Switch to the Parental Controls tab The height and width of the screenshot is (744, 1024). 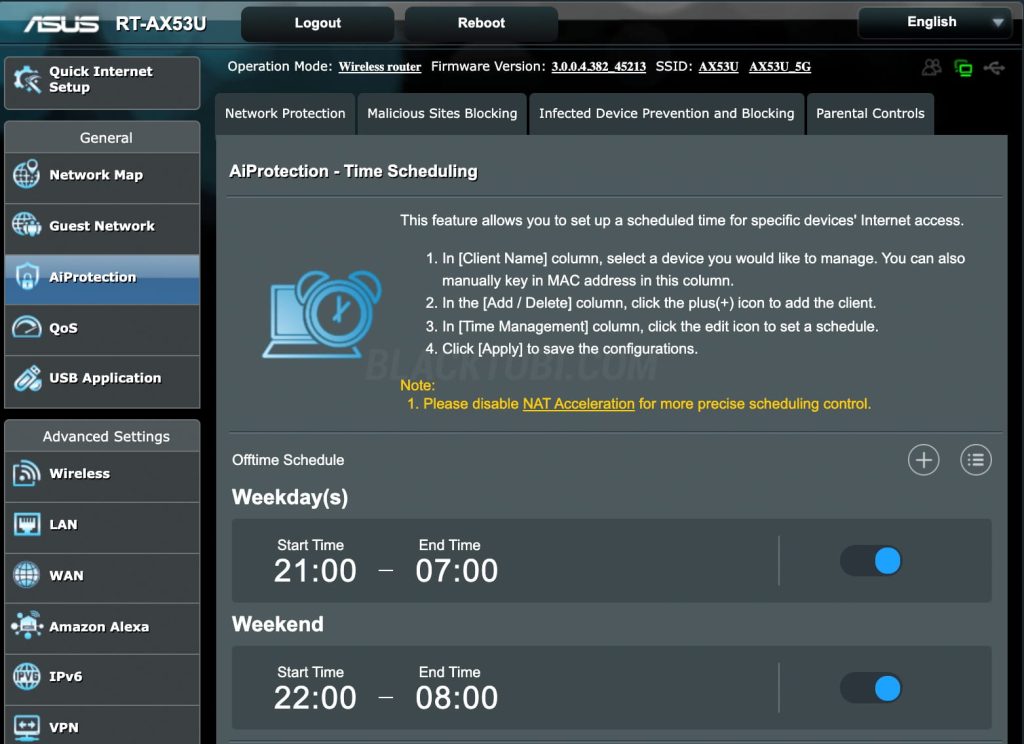point(870,114)
